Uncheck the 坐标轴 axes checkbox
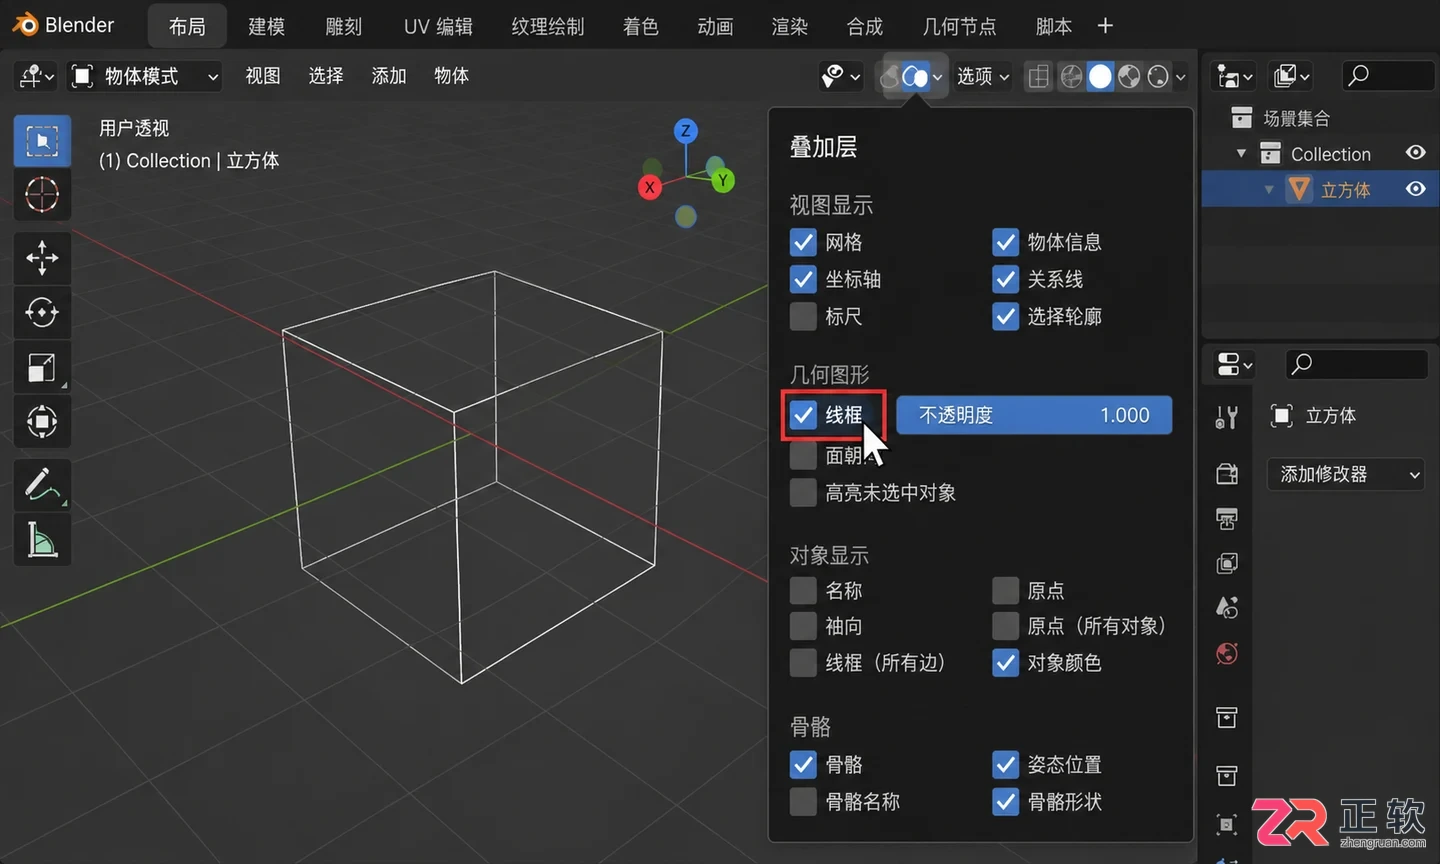The image size is (1440, 864). click(x=803, y=279)
